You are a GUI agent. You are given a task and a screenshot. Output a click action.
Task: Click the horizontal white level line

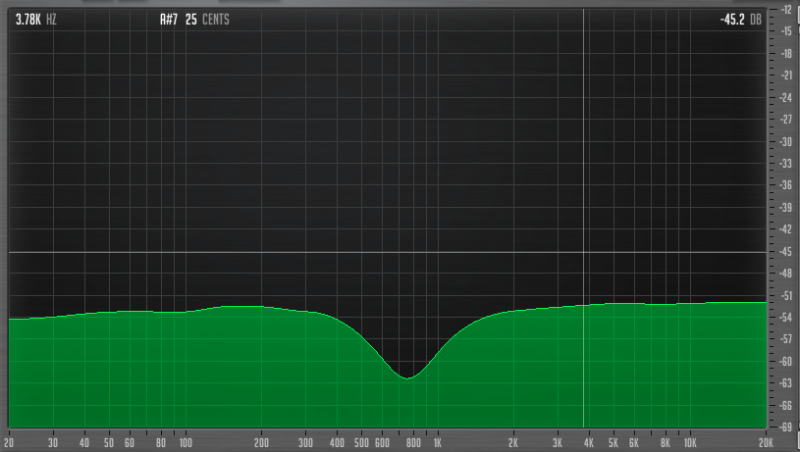[x=300, y=253]
